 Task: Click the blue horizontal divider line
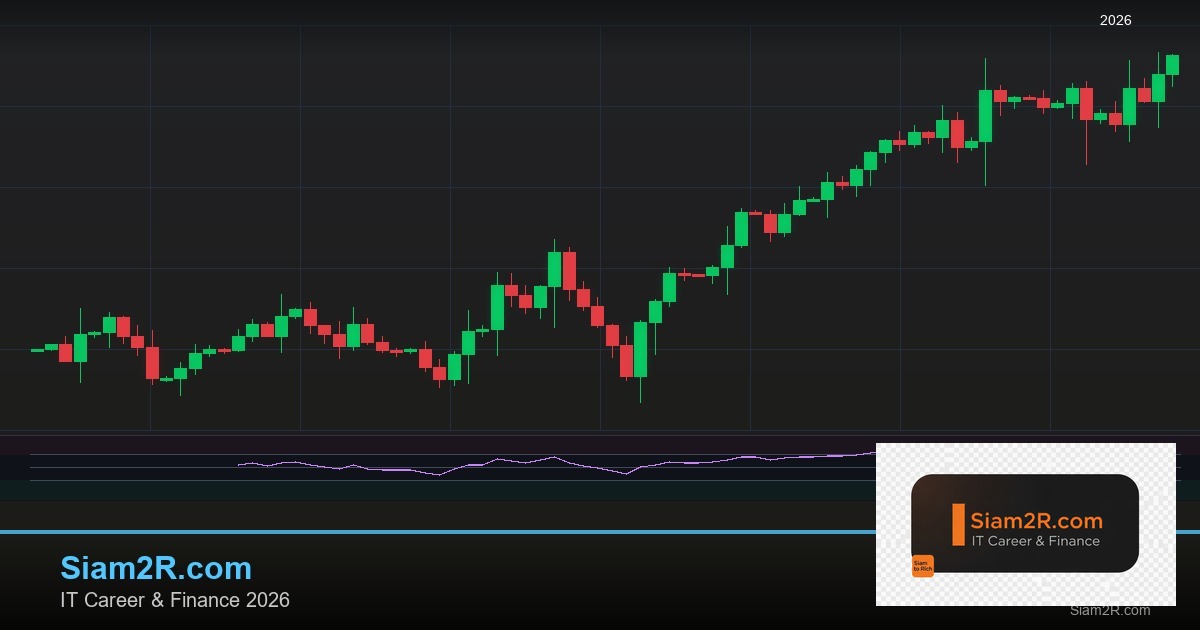[x=400, y=532]
